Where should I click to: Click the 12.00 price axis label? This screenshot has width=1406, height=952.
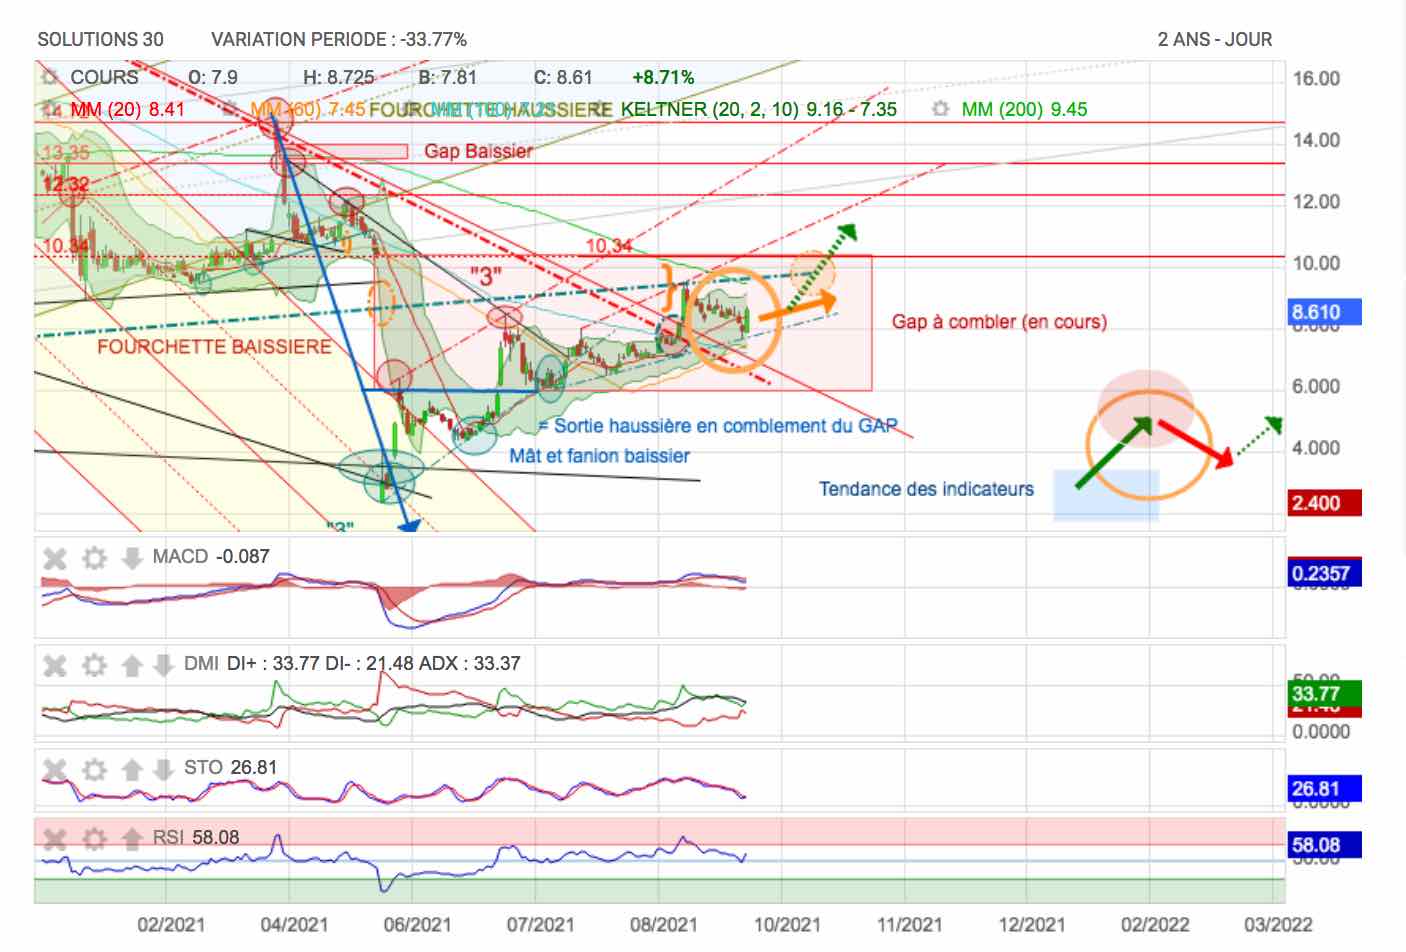click(x=1316, y=202)
